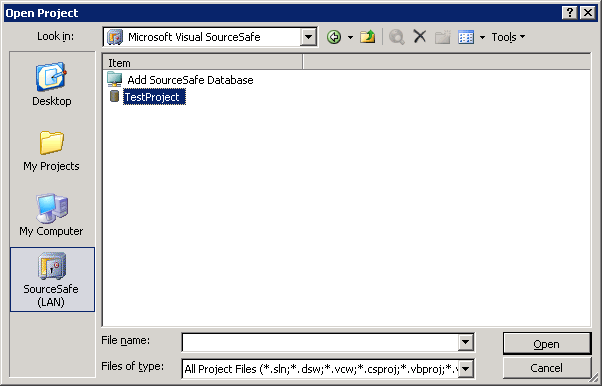Screen dimensions: 602x386
Task: Click the TestProject database cylinder icon
Action: [x=114, y=96]
